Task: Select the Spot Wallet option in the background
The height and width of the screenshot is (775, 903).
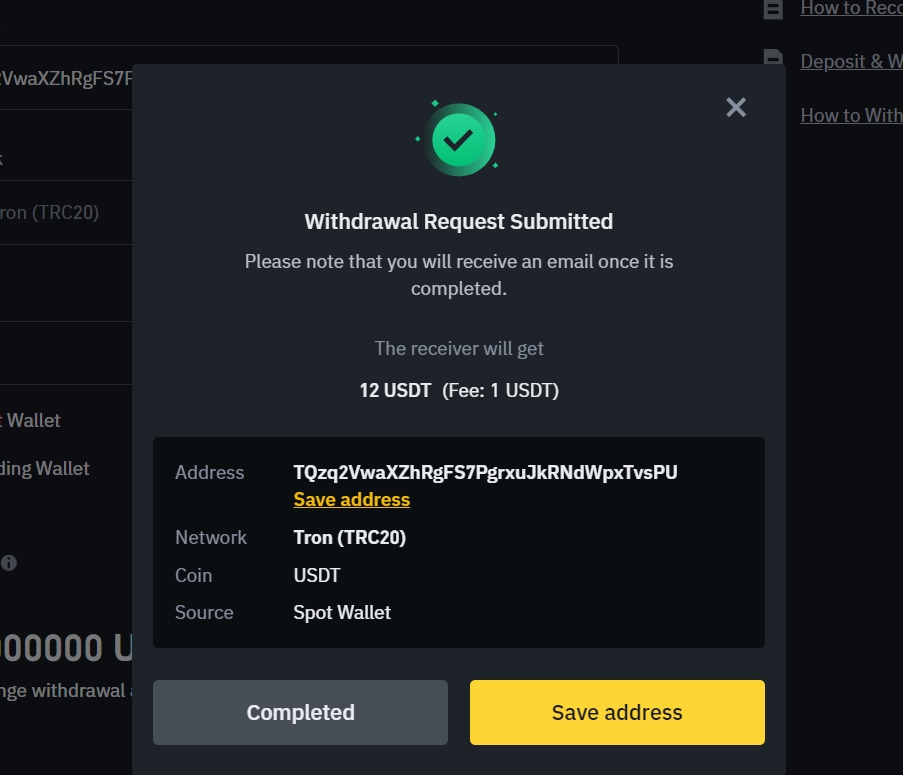Action: 31,420
